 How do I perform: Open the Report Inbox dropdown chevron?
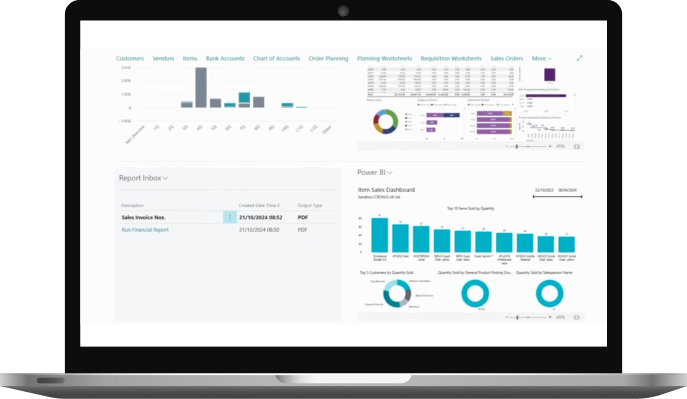pos(165,178)
